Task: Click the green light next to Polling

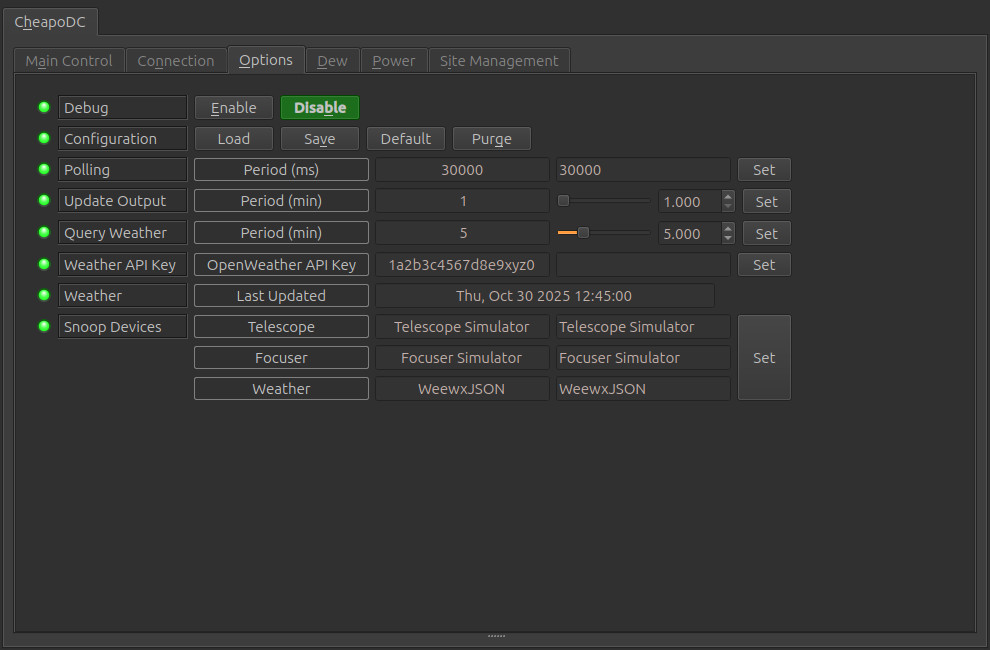Action: [43, 169]
